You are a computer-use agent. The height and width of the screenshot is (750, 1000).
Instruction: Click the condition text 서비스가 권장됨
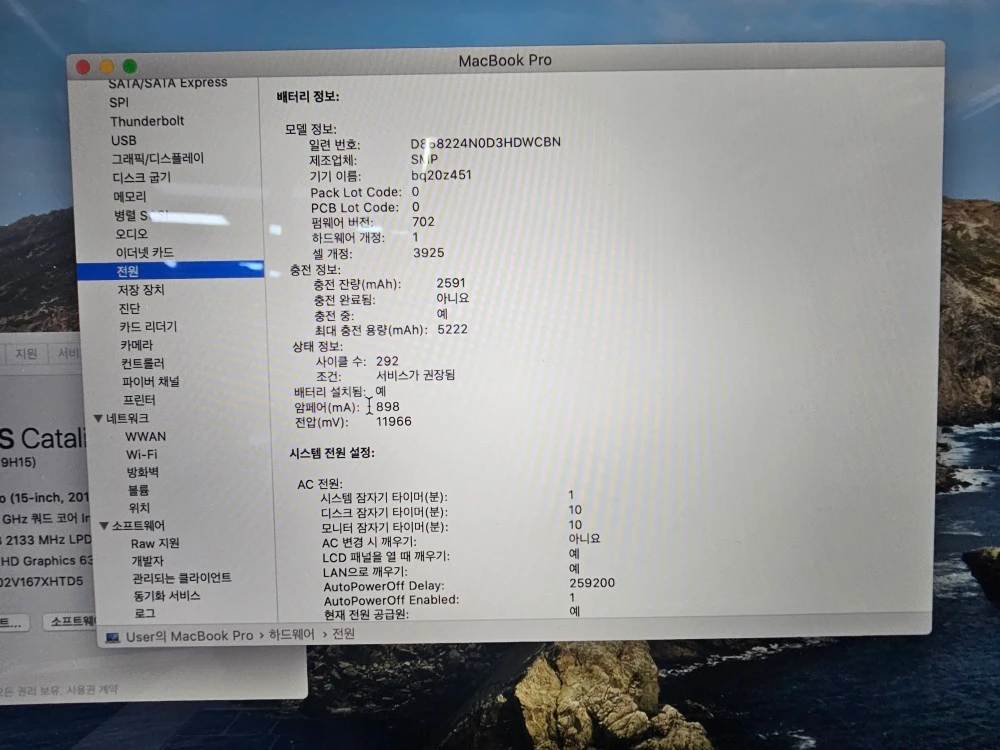pos(415,375)
